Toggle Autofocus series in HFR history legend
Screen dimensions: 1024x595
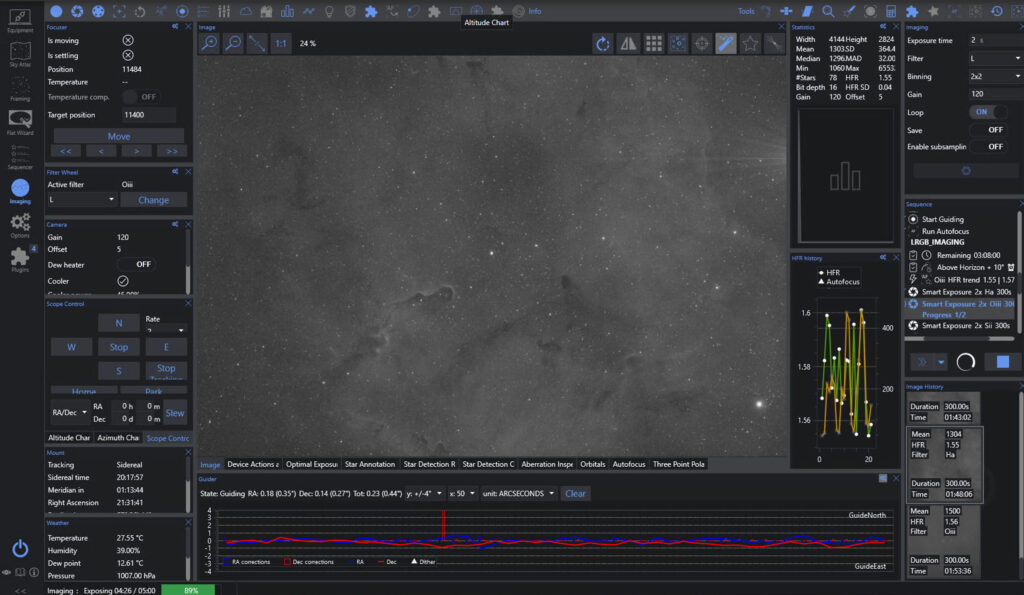839,281
